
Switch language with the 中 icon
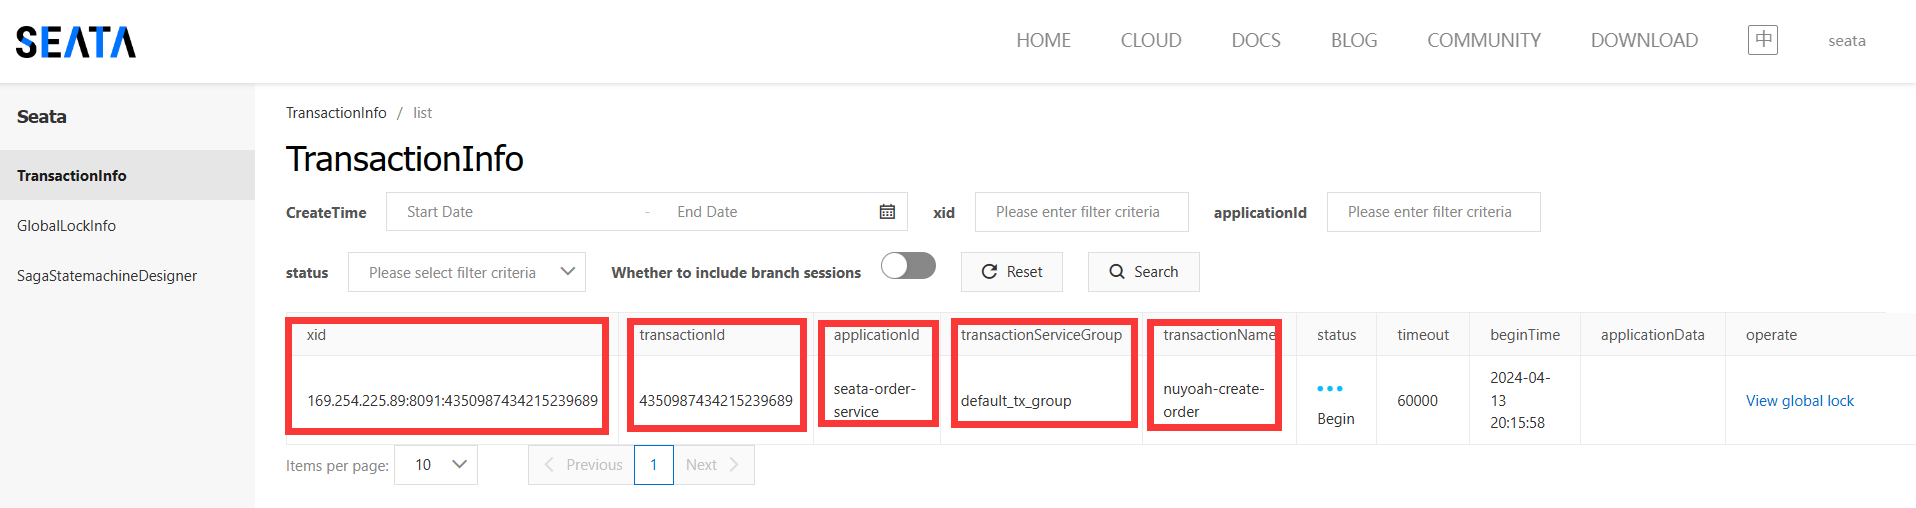coord(1762,40)
